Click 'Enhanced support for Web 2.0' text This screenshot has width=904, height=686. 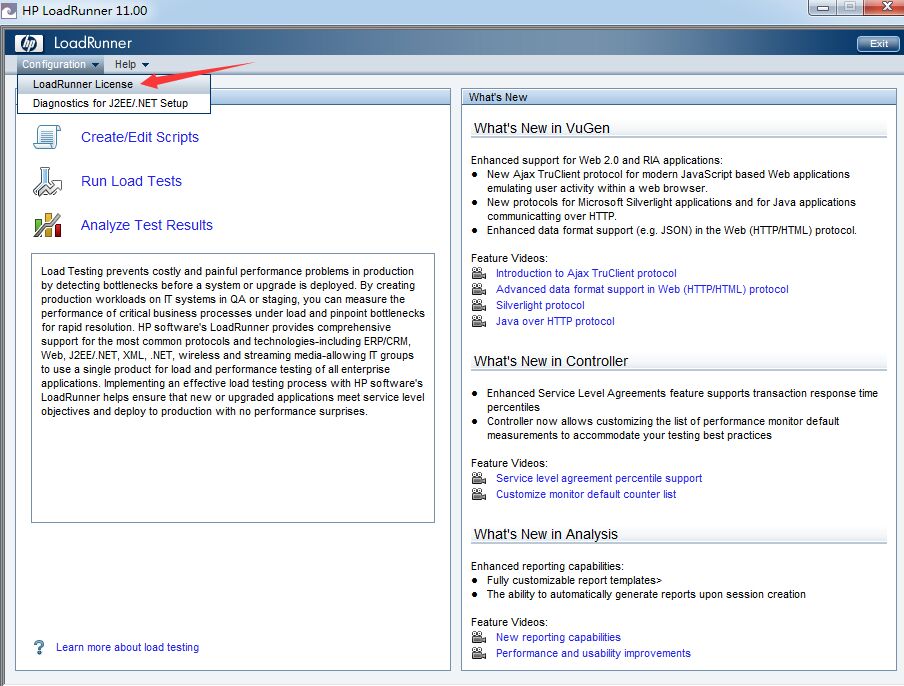tap(597, 160)
